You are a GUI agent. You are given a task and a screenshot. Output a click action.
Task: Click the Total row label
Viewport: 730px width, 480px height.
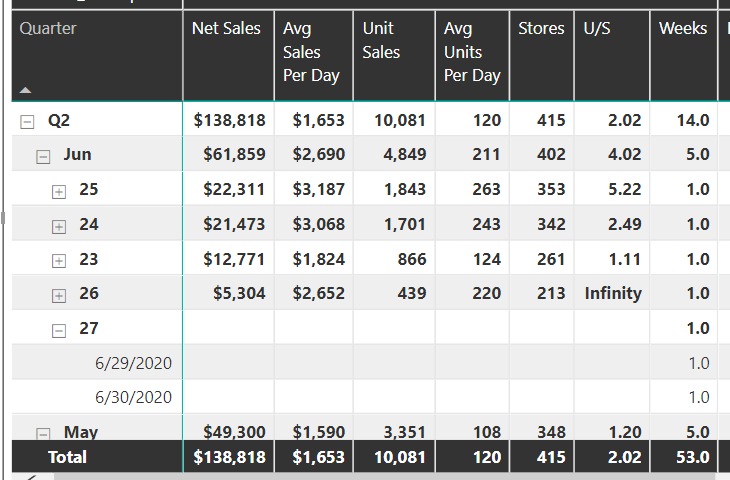click(68, 457)
